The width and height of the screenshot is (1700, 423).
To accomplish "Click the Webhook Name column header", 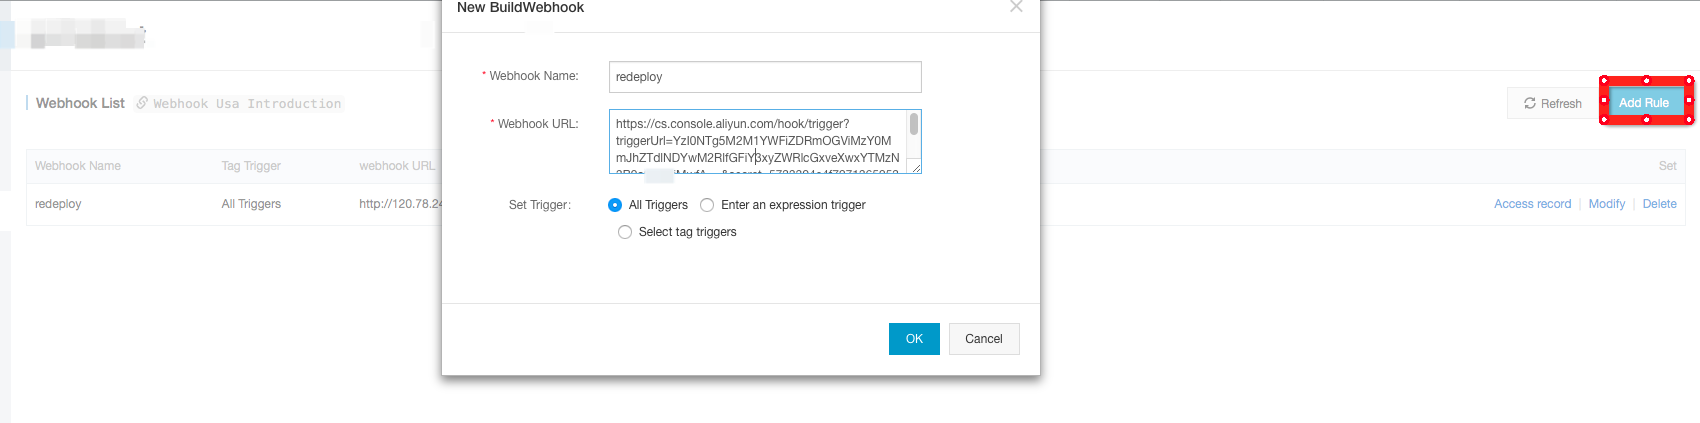I will pos(78,166).
